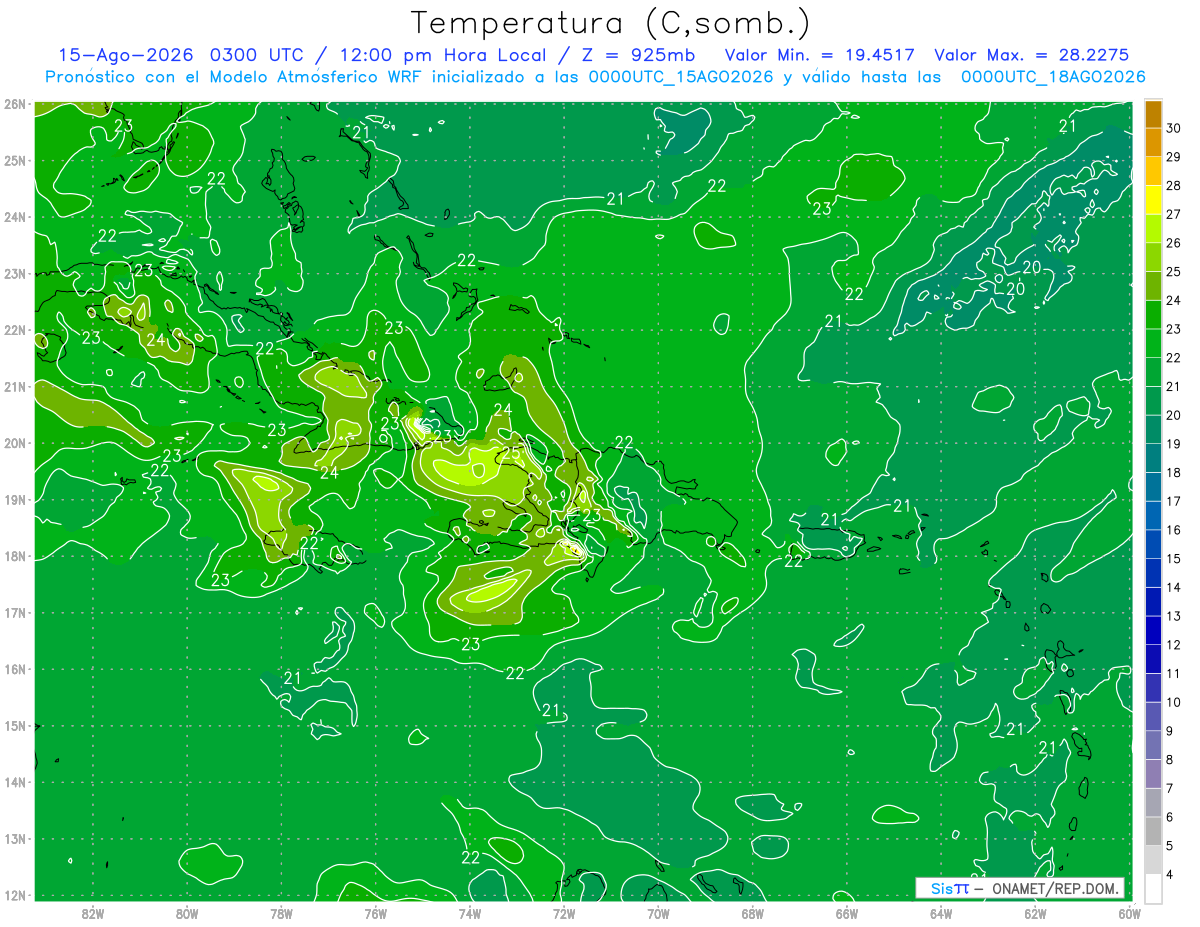Click the title 'Temperatura (C,somb.)'
Viewport: 1200px width, 927px height.
(x=610, y=23)
